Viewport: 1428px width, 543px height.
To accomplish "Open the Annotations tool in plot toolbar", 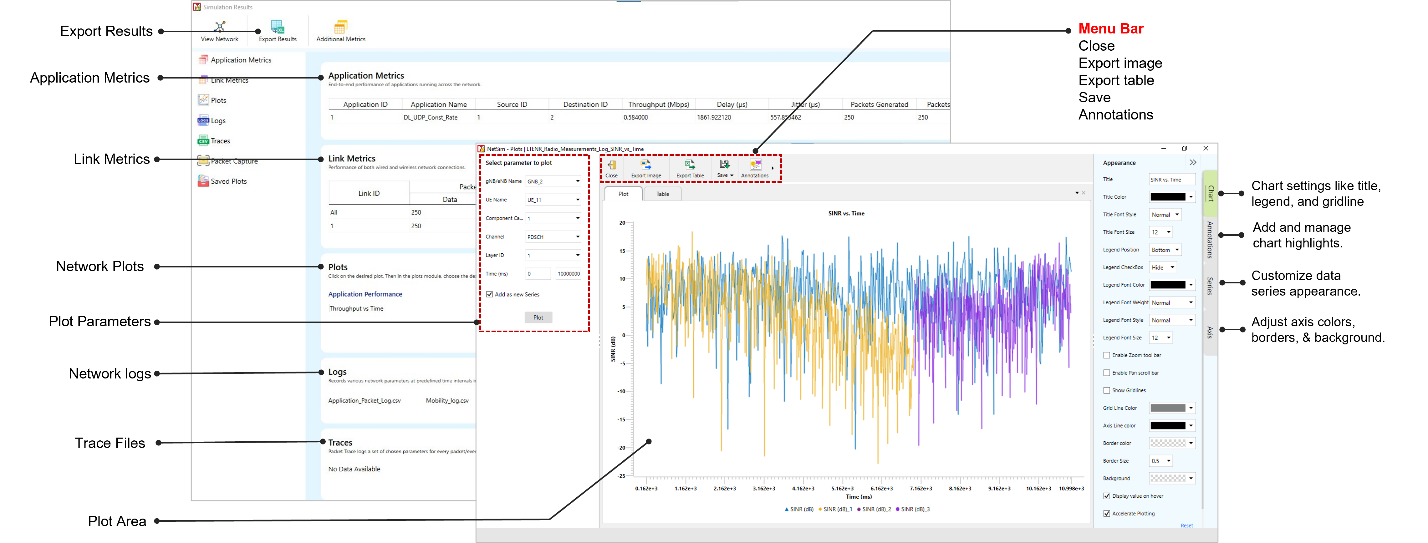I will coord(756,166).
